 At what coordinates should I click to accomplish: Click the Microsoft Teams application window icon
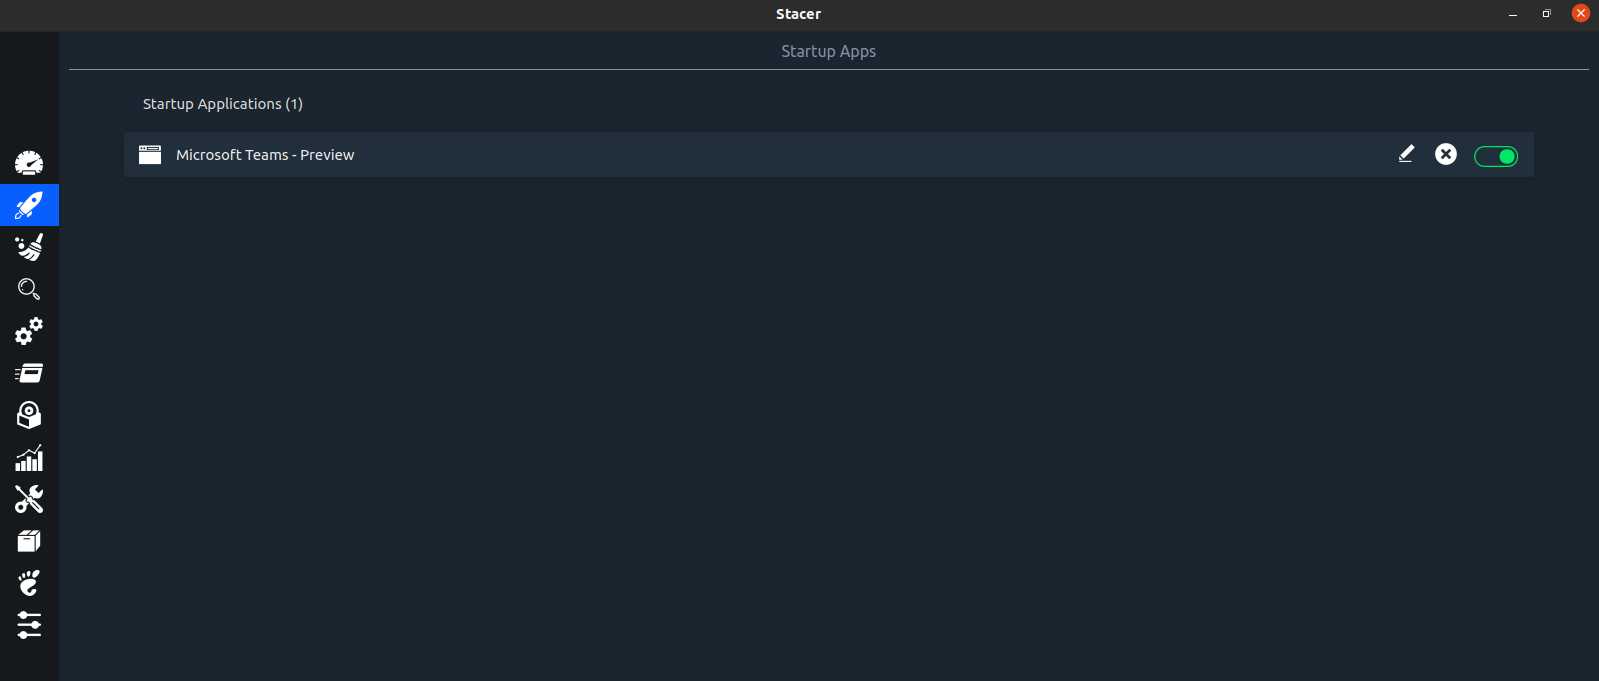click(x=150, y=155)
